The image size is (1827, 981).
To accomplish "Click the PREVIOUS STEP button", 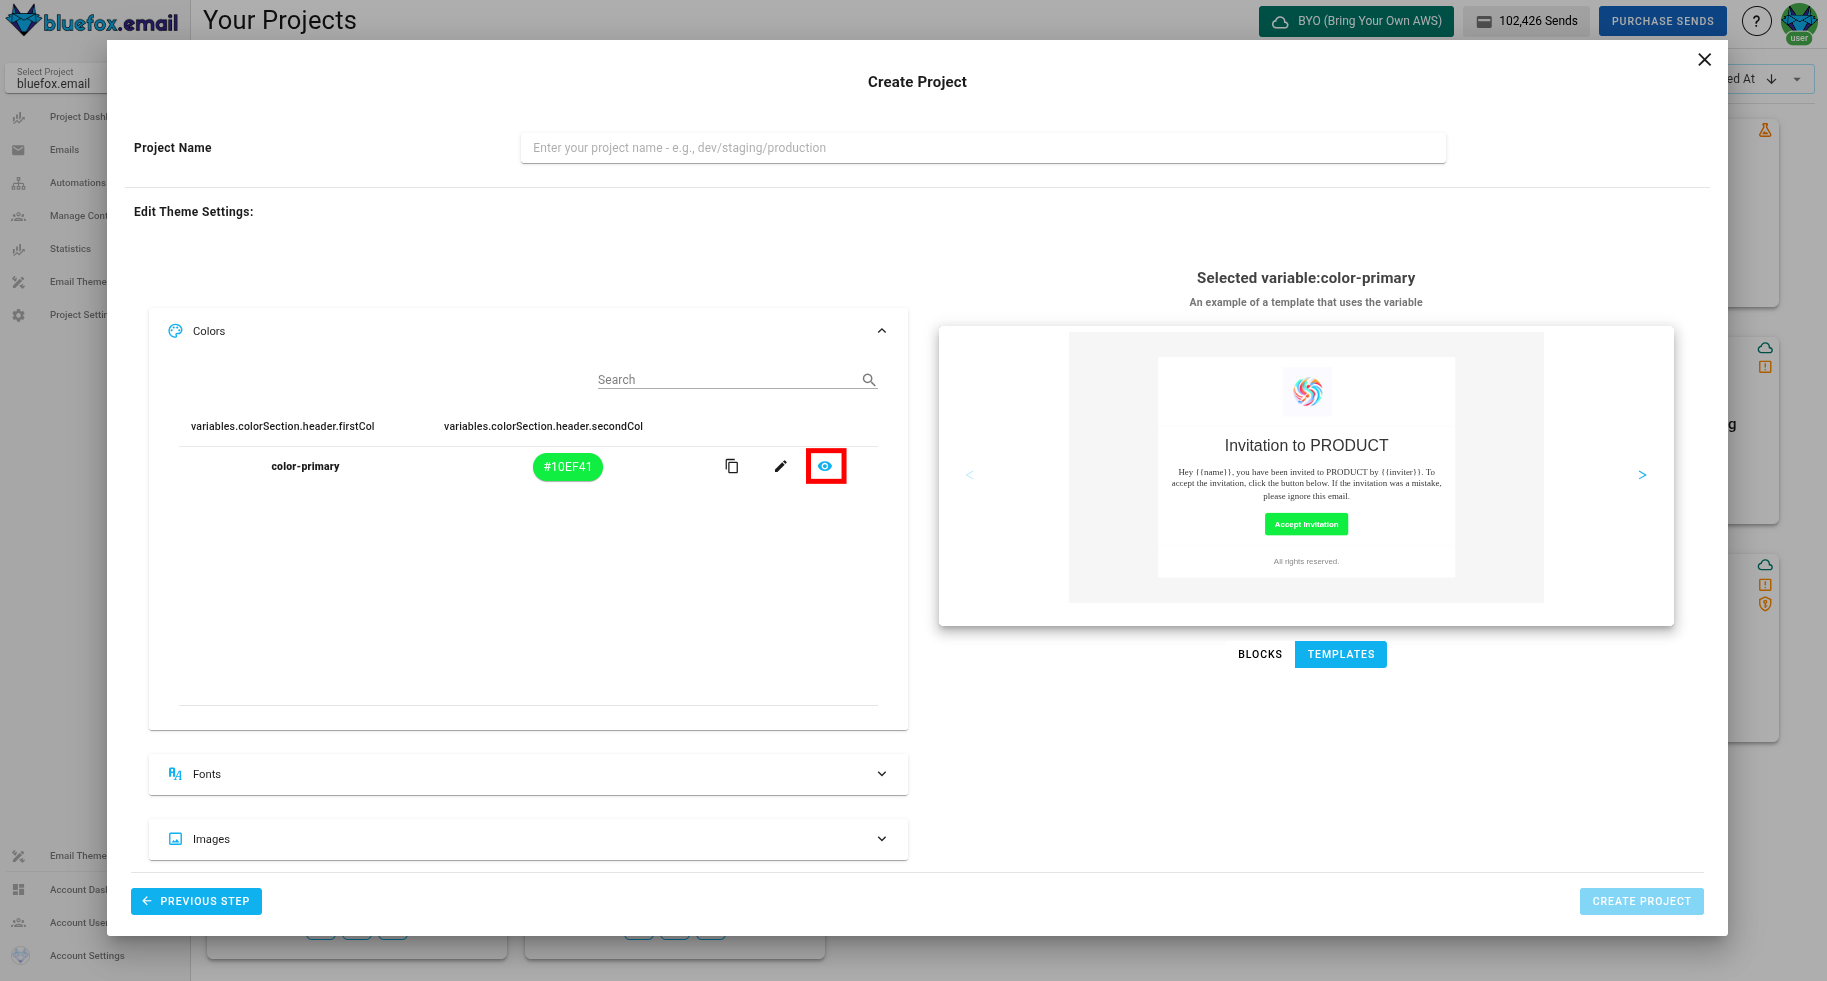I will click(196, 901).
